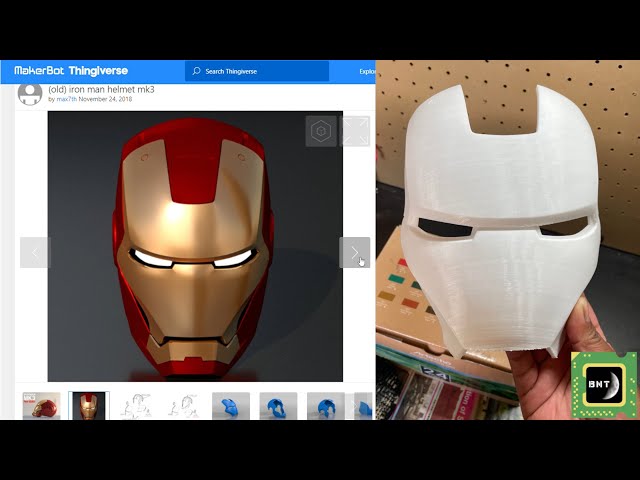This screenshot has height=480, width=640.
Task: Select the third blue model thumbnail
Action: (x=326, y=406)
